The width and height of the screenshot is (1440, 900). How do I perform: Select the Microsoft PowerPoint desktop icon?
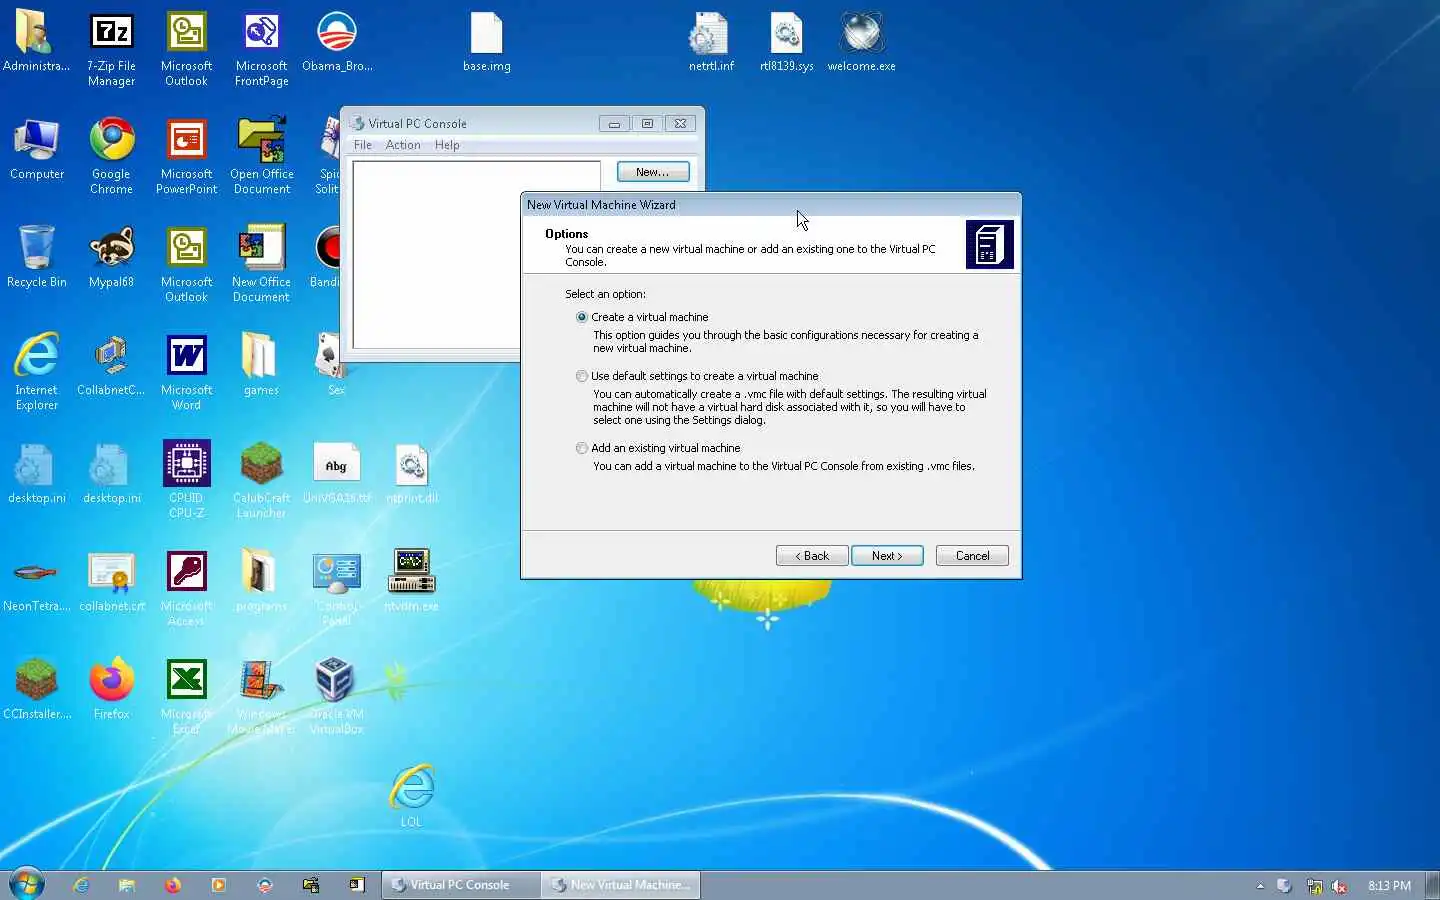(186, 157)
